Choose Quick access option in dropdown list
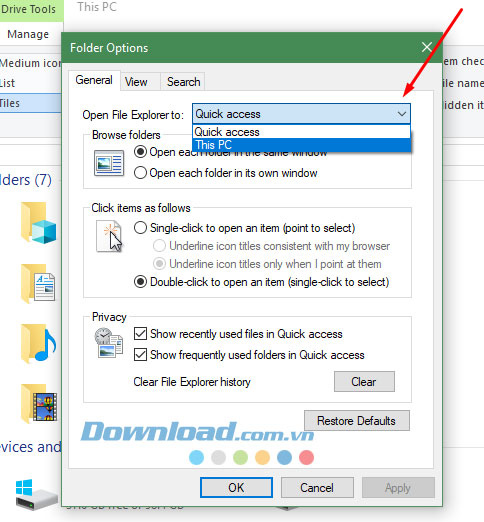Screen dimensions: 484x522 point(302,132)
